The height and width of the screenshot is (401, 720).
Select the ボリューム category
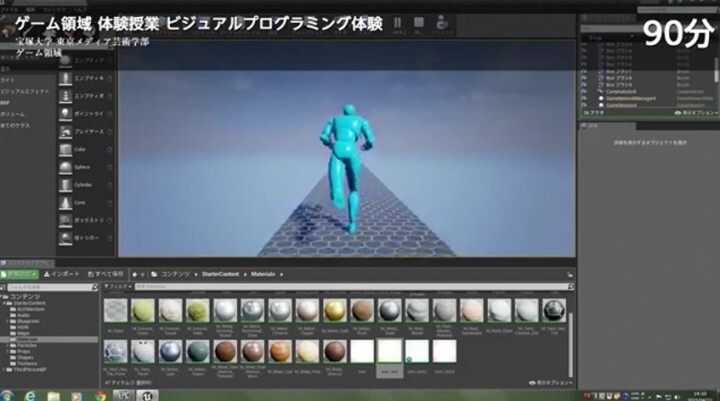click(12, 114)
